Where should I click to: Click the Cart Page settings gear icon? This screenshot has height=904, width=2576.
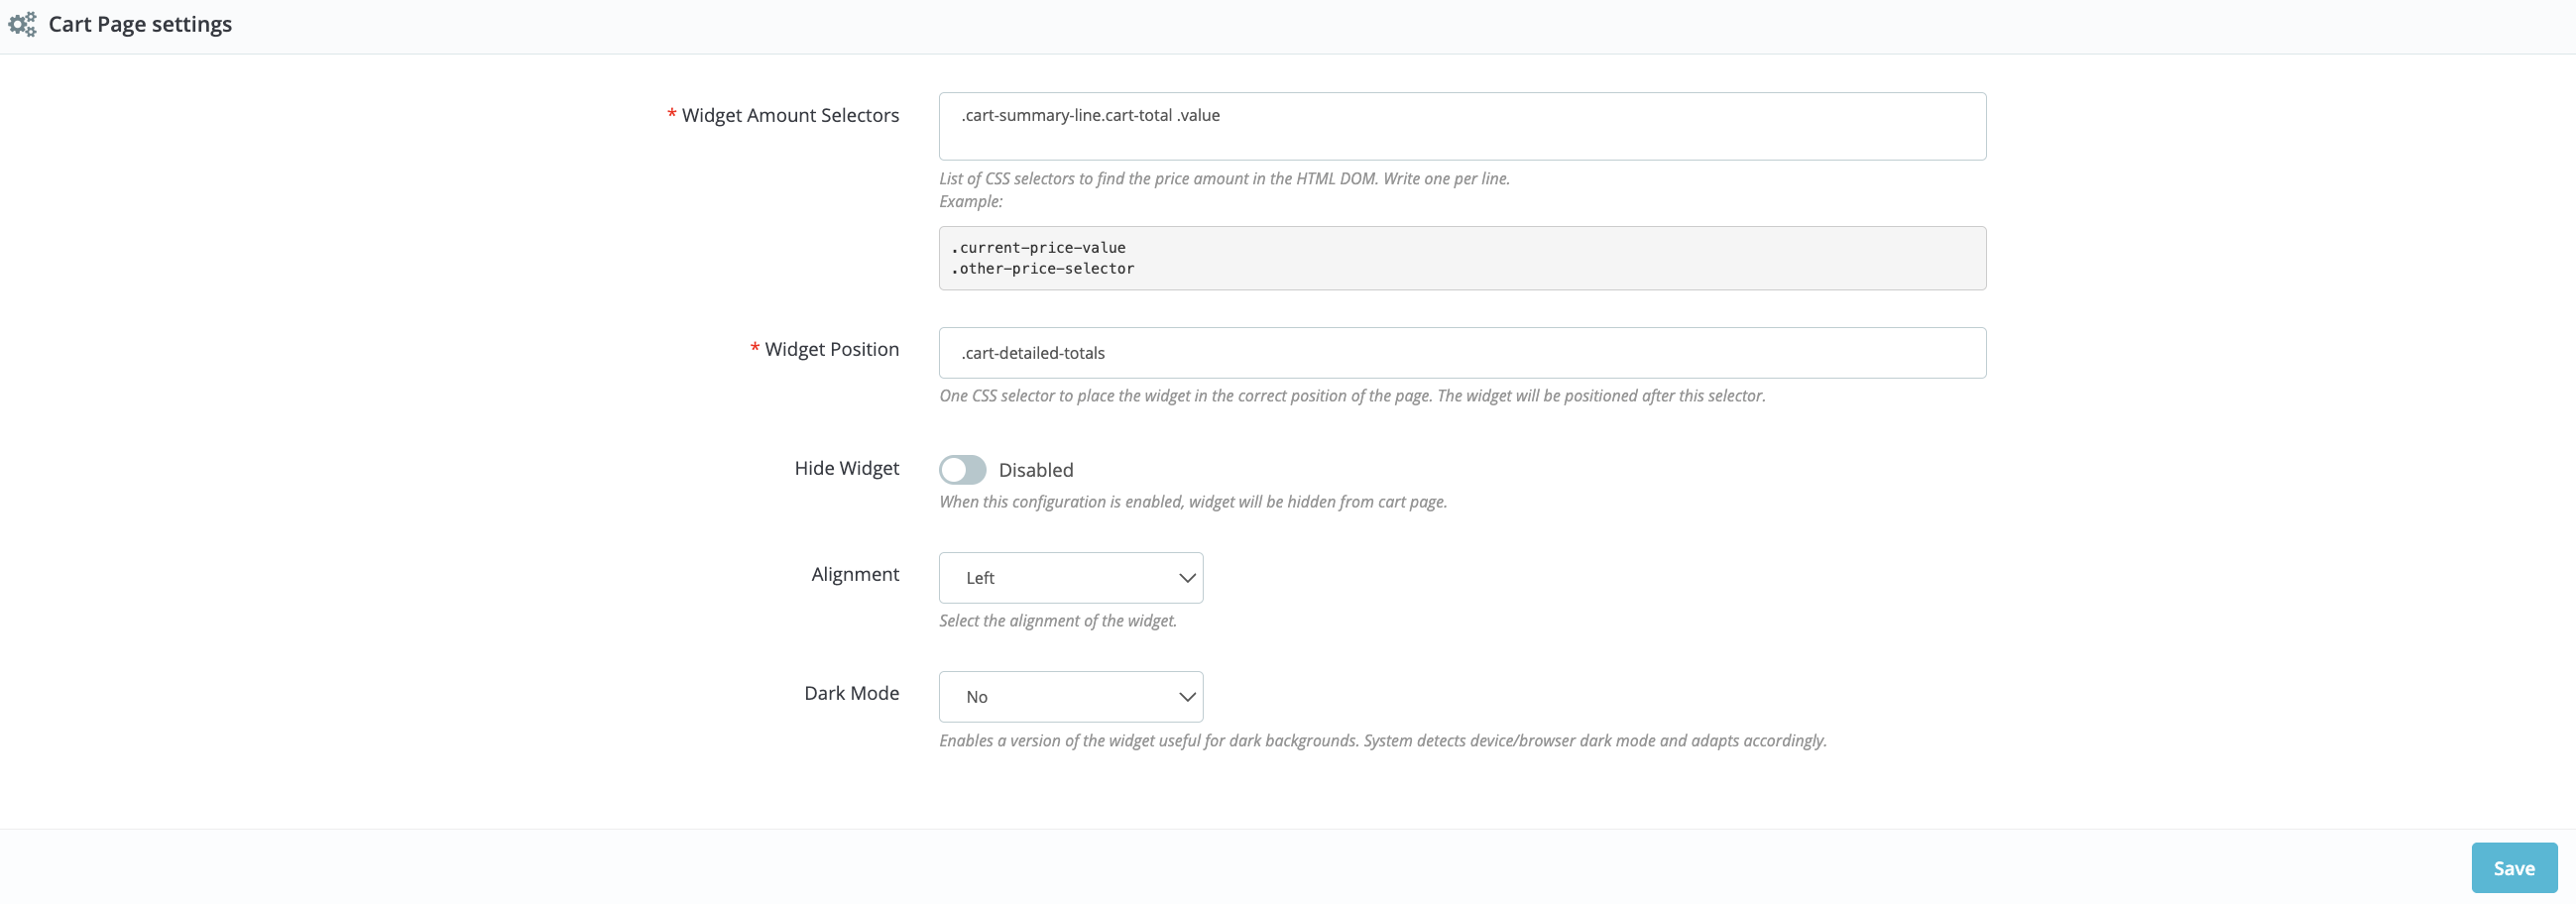(x=22, y=23)
